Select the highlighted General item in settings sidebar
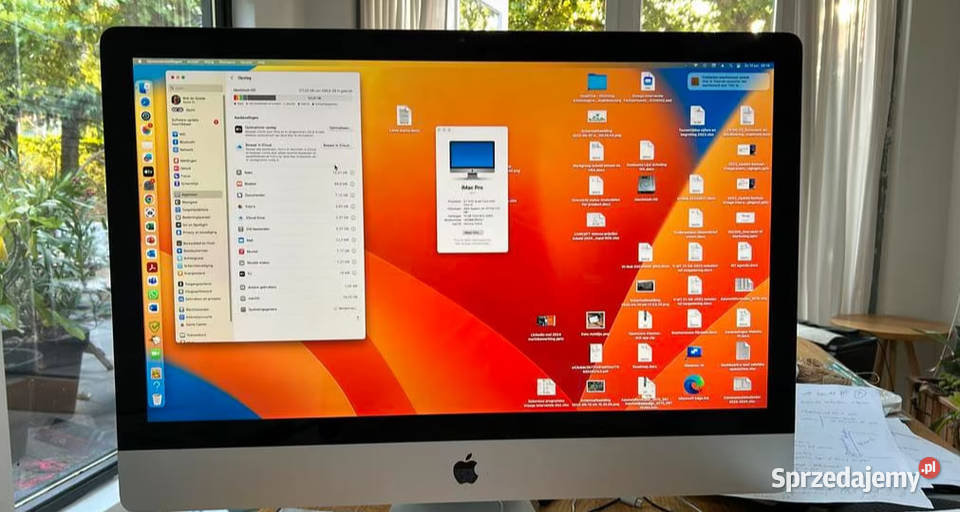The image size is (960, 512). (197, 194)
